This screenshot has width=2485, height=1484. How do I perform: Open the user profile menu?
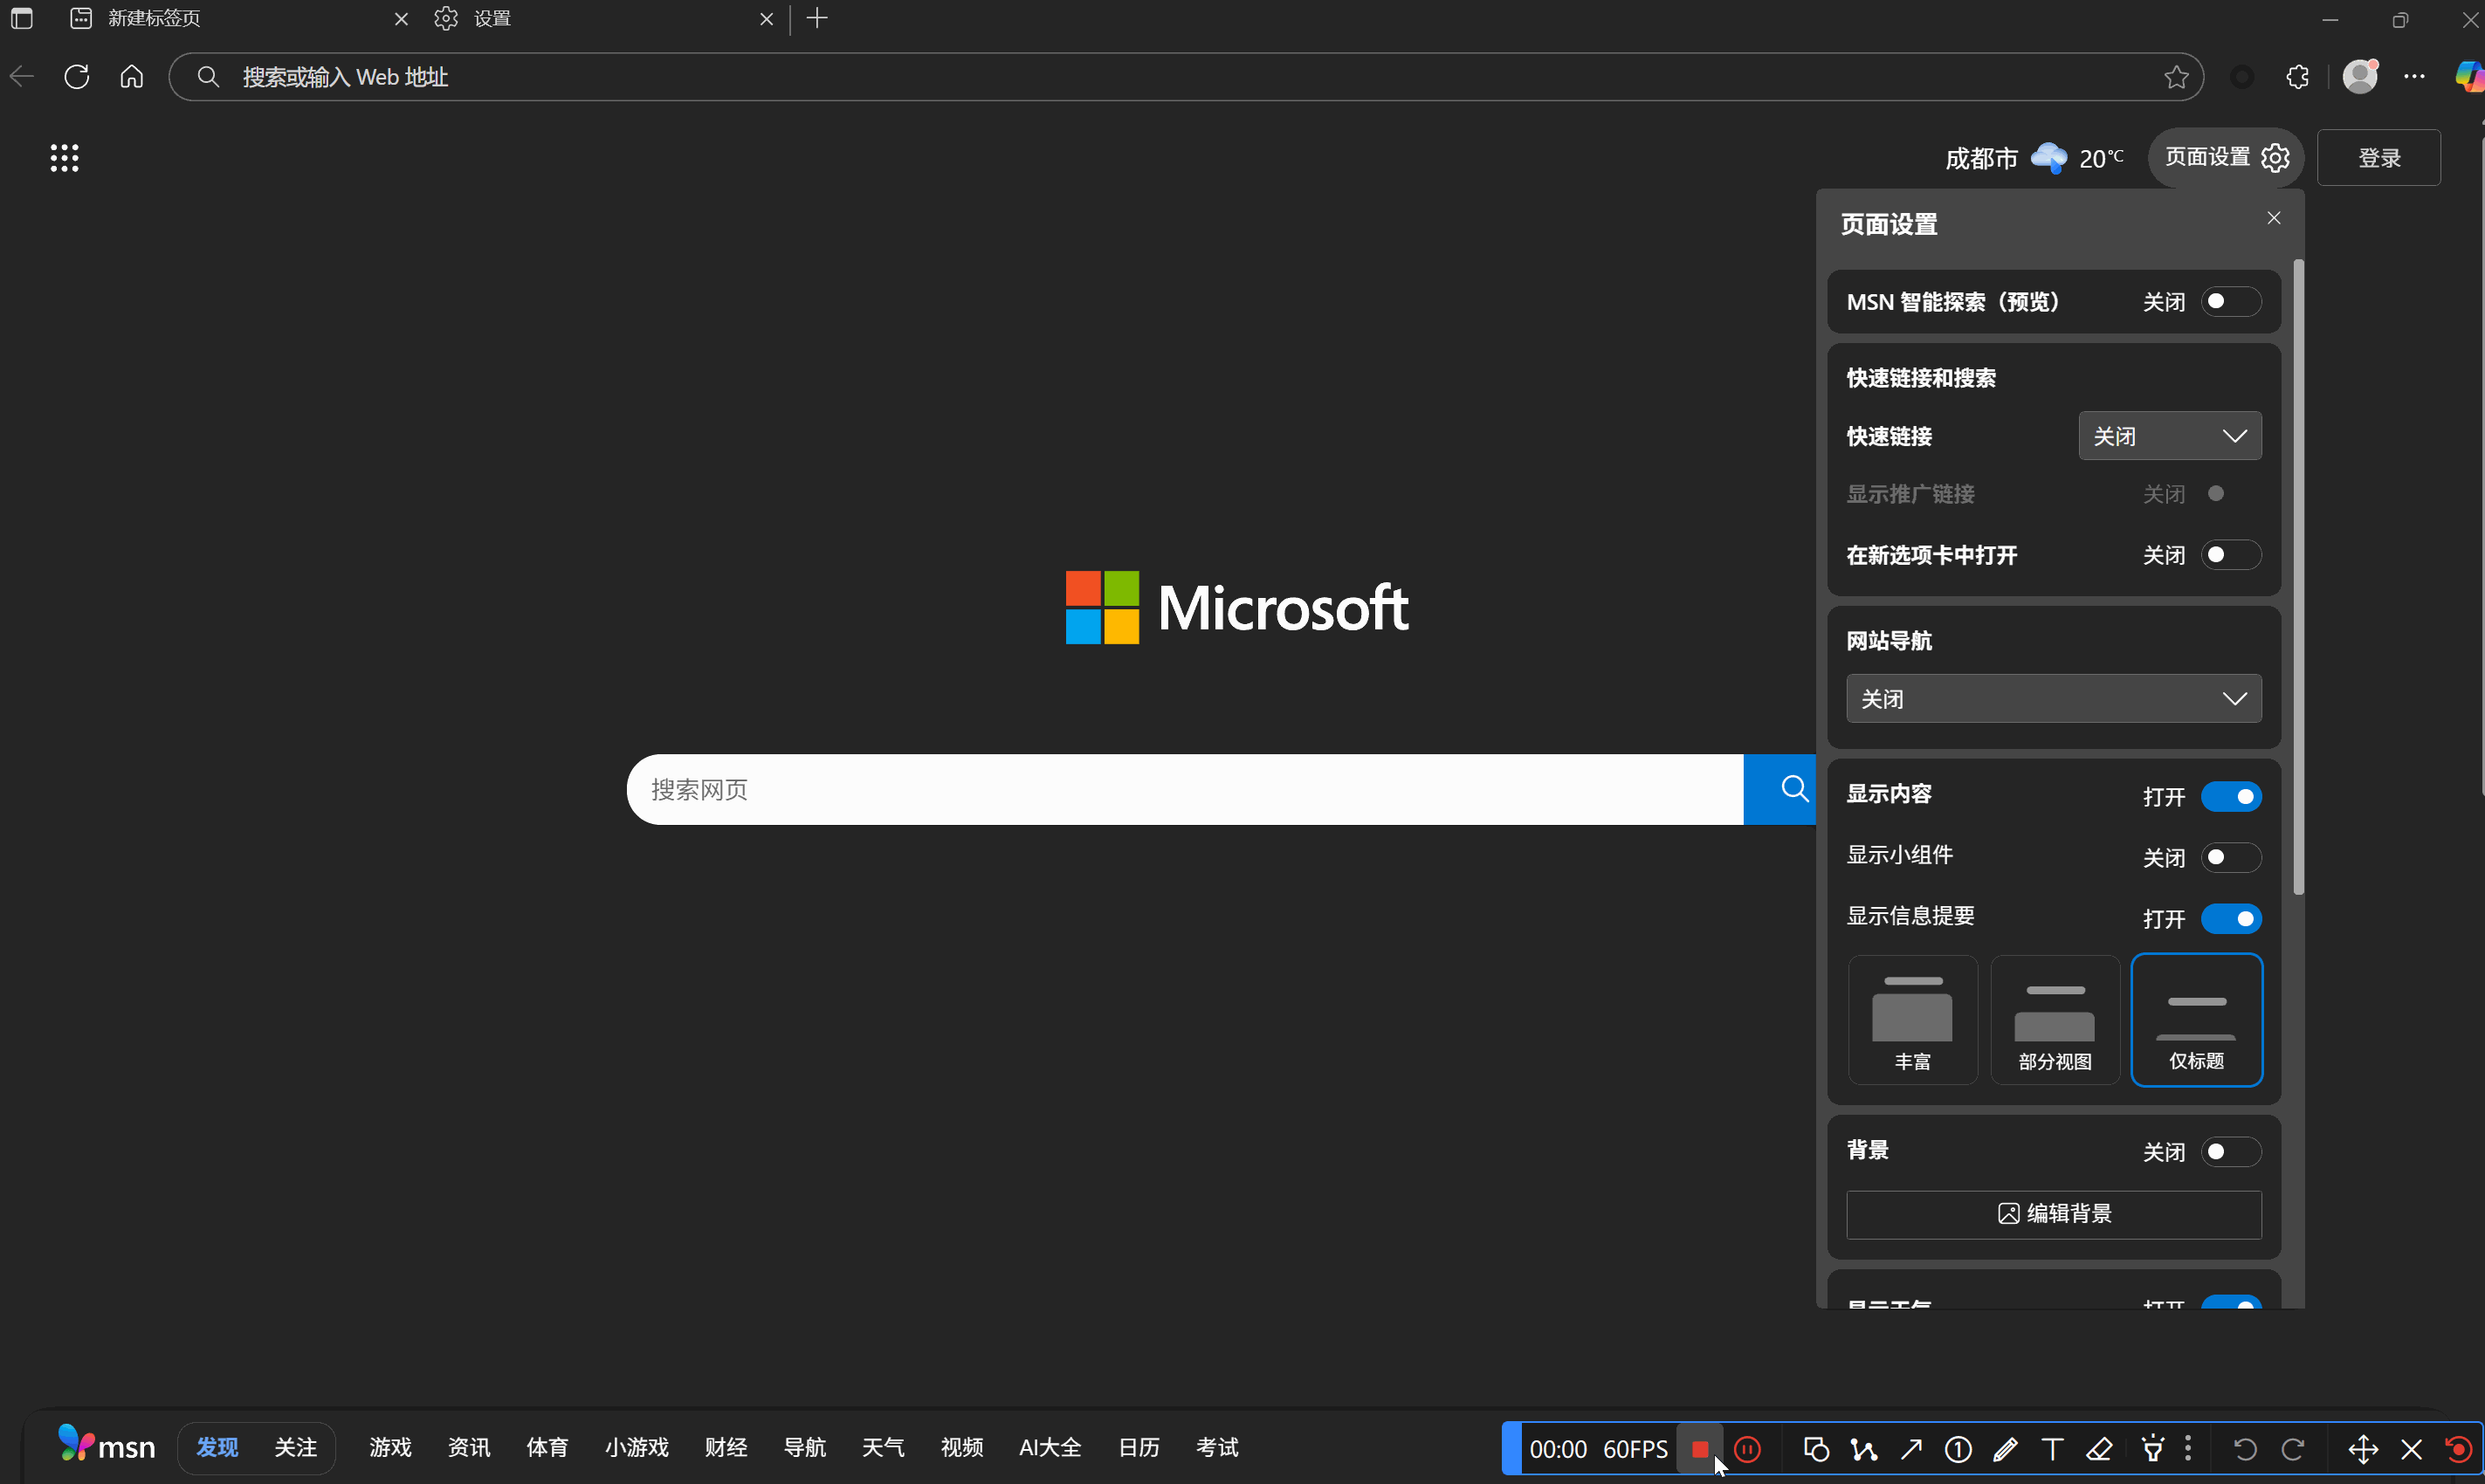[2360, 76]
